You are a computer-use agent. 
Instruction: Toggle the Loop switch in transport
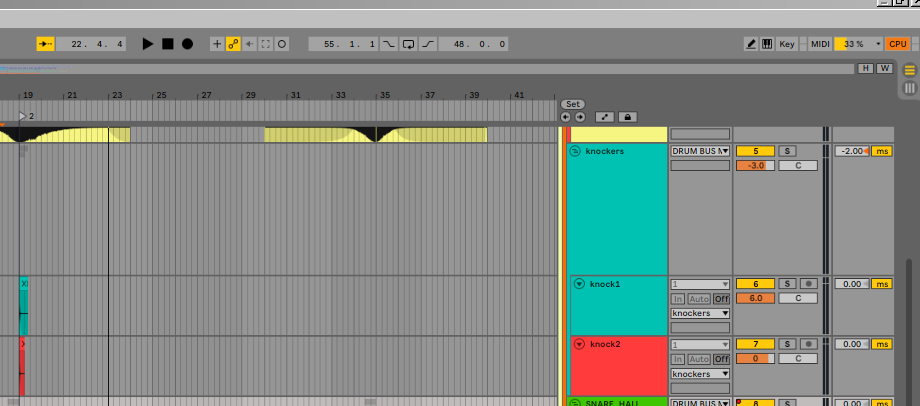pos(408,44)
